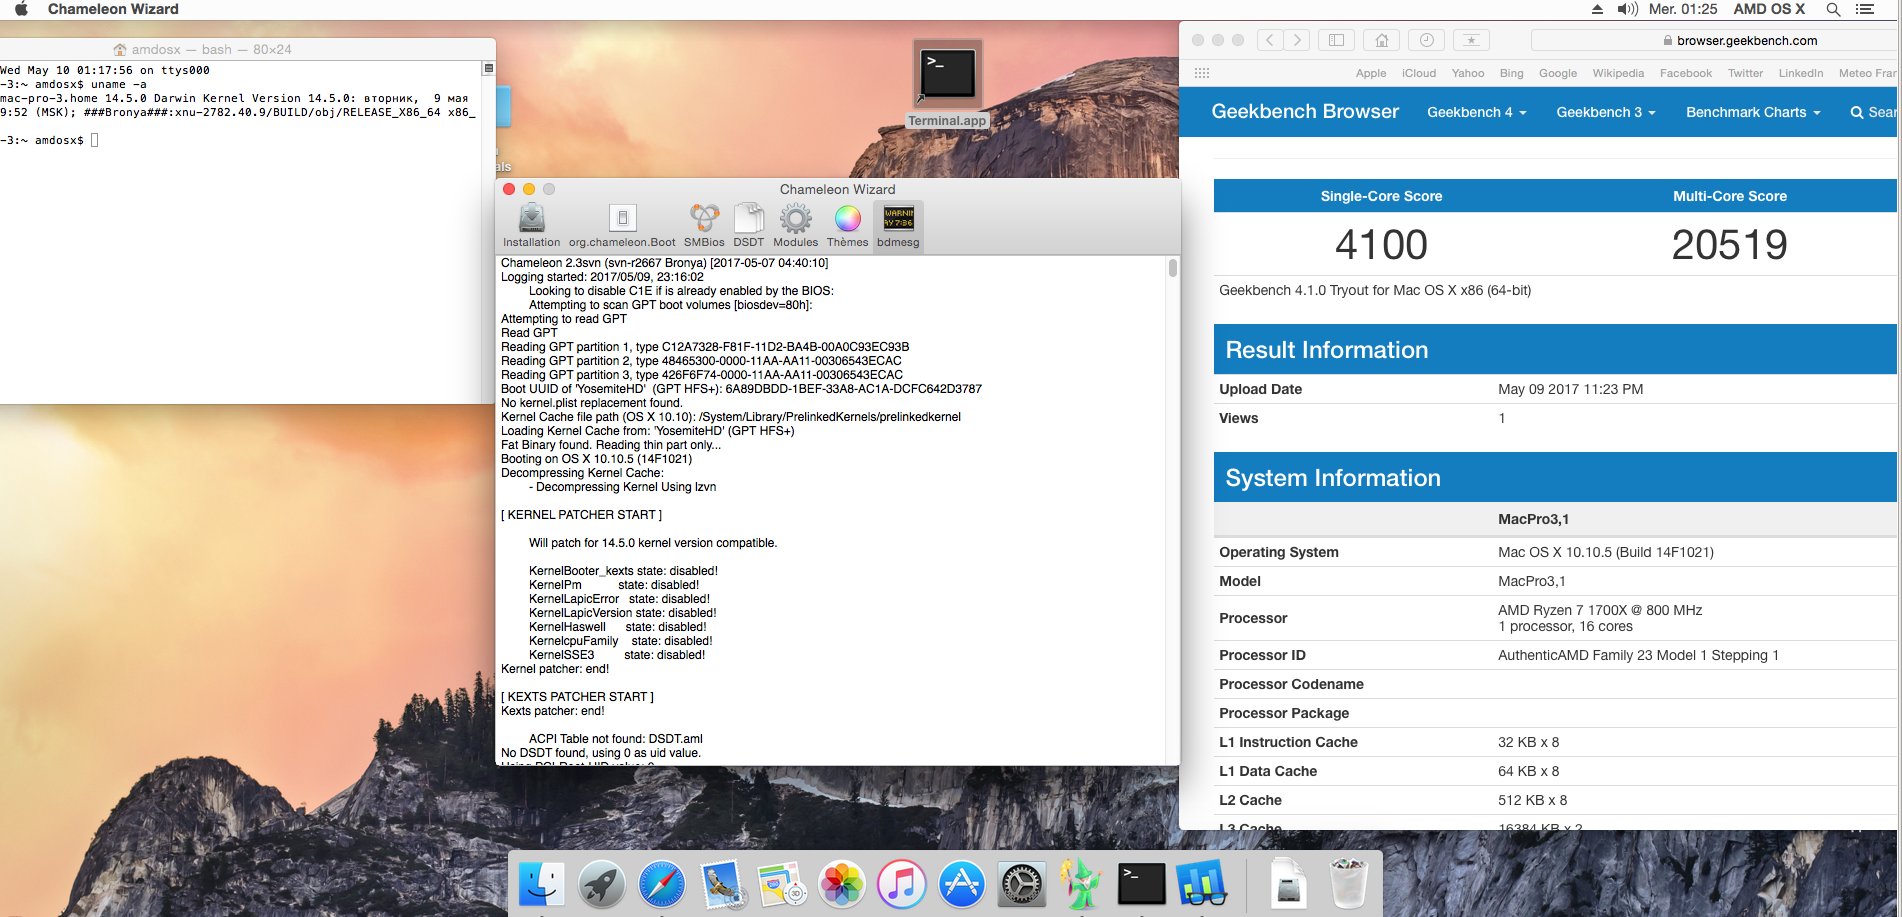The image size is (1902, 917).
Task: Click the Safari home button
Action: coord(1382,40)
